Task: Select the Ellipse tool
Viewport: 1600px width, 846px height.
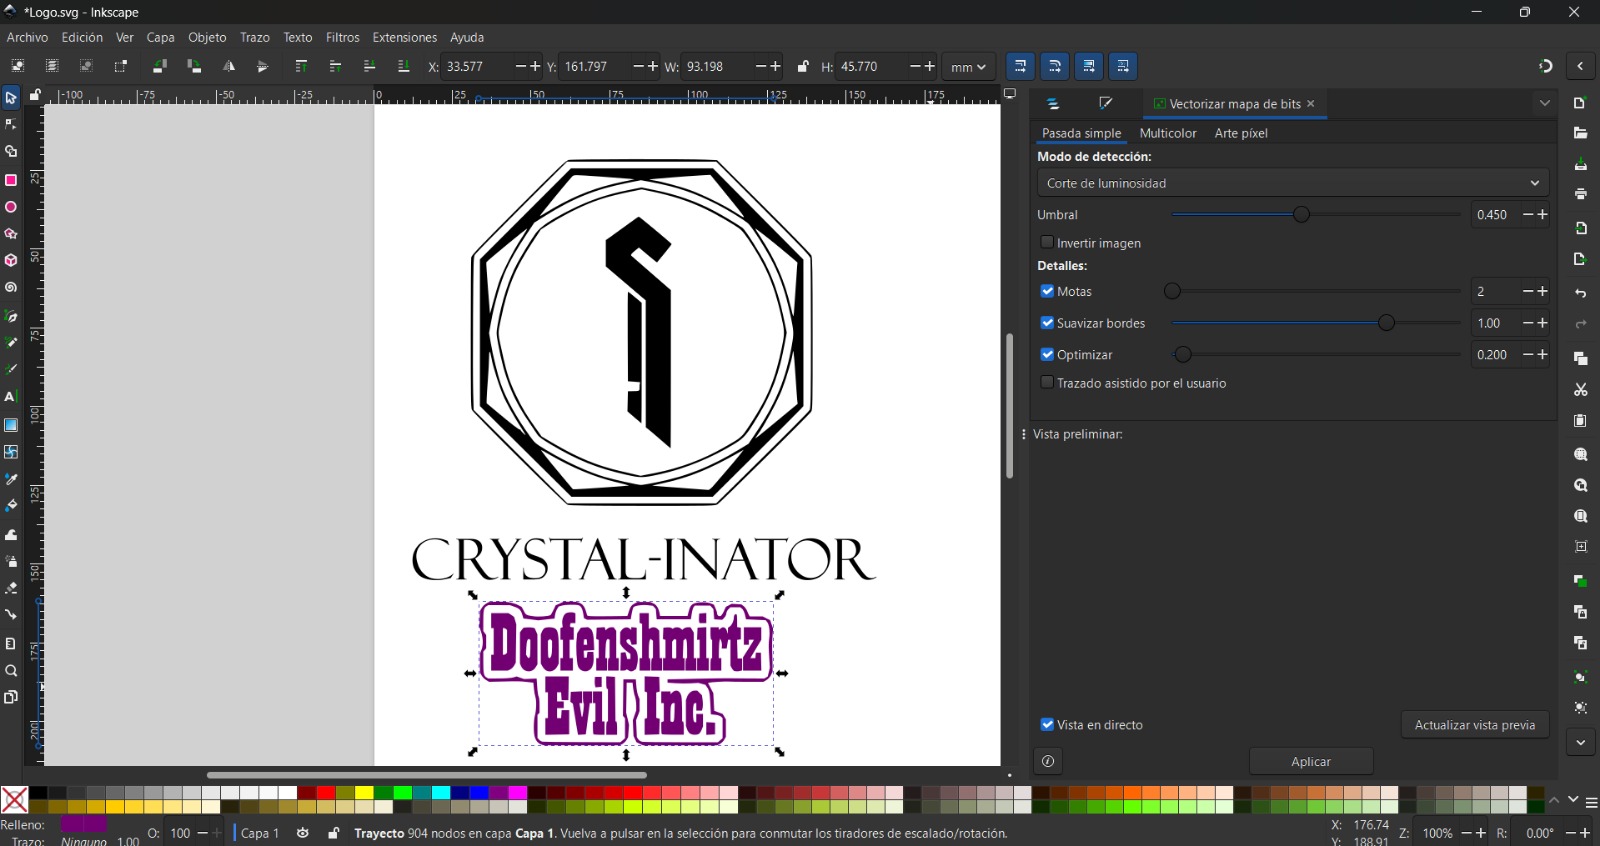Action: tap(11, 208)
